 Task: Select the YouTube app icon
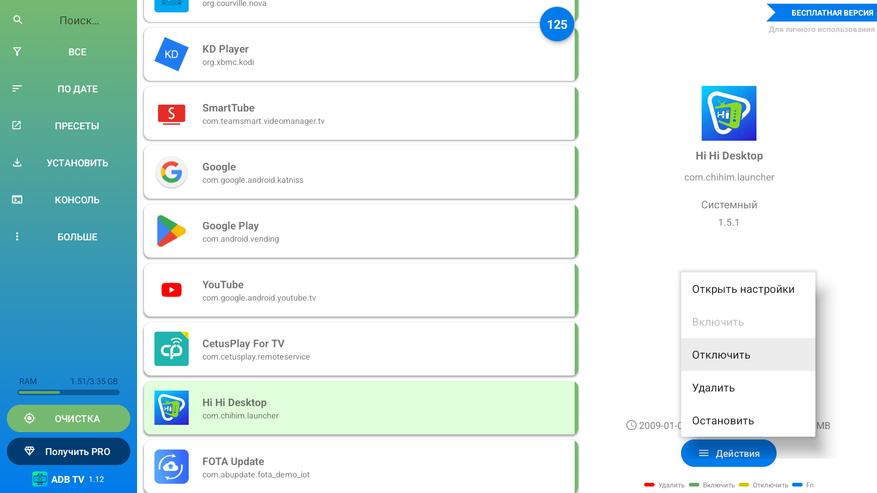point(171,290)
